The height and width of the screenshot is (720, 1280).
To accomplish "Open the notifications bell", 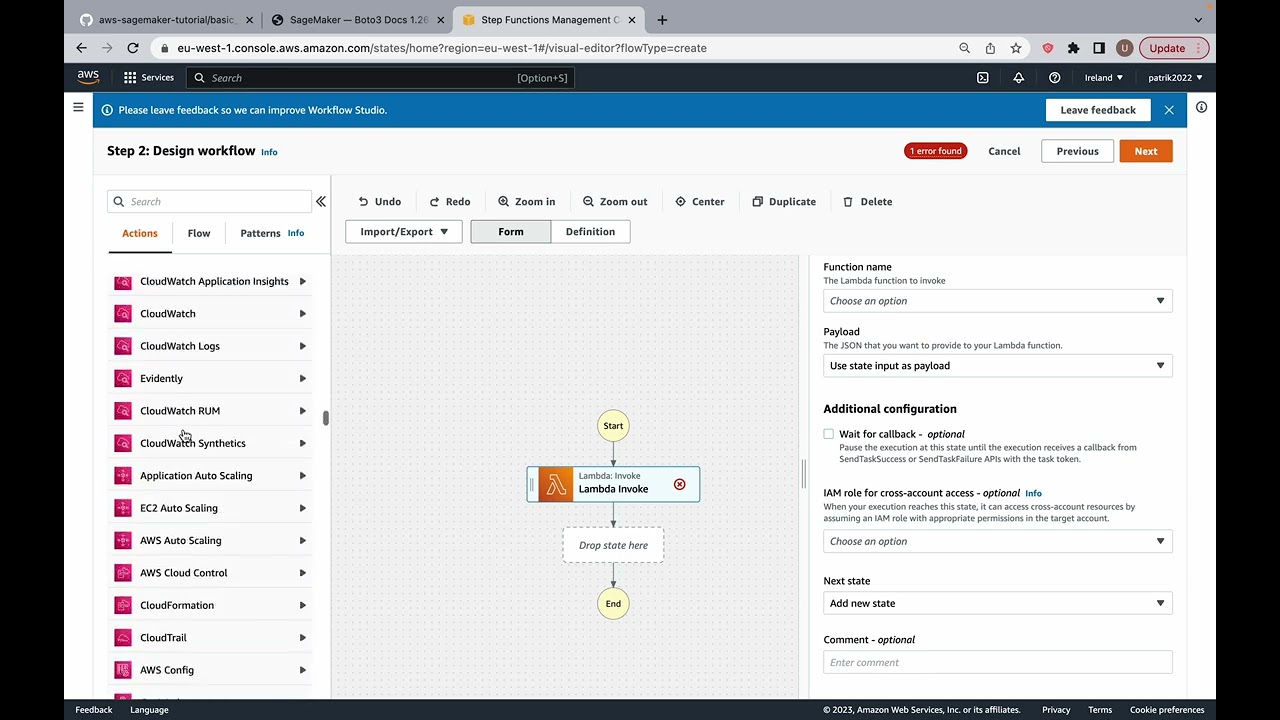I will click(x=1019, y=77).
